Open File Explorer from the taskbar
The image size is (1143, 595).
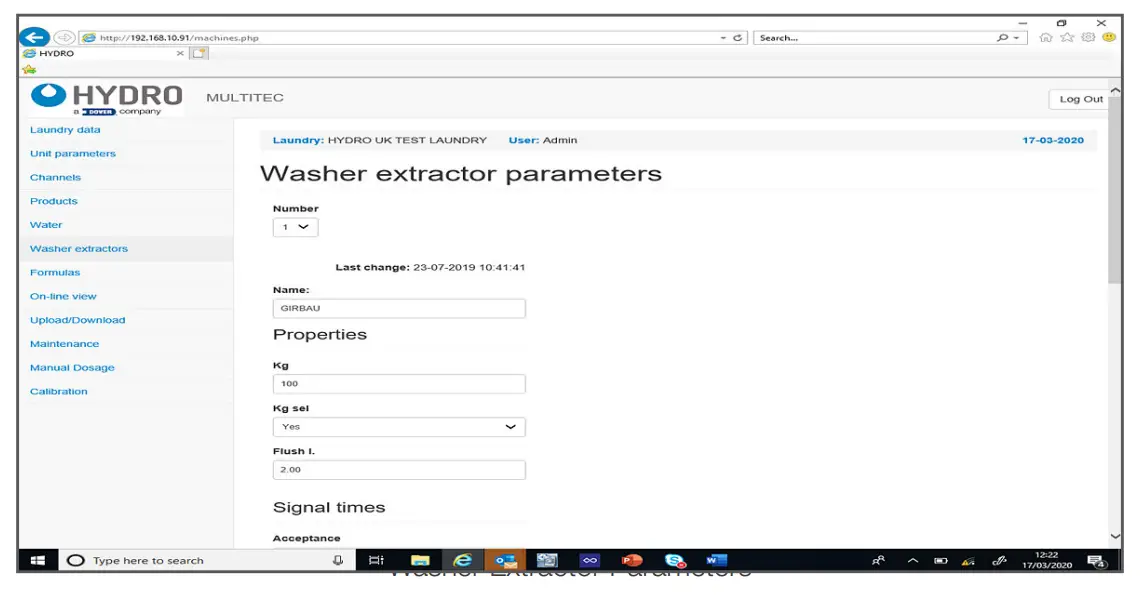(419, 560)
